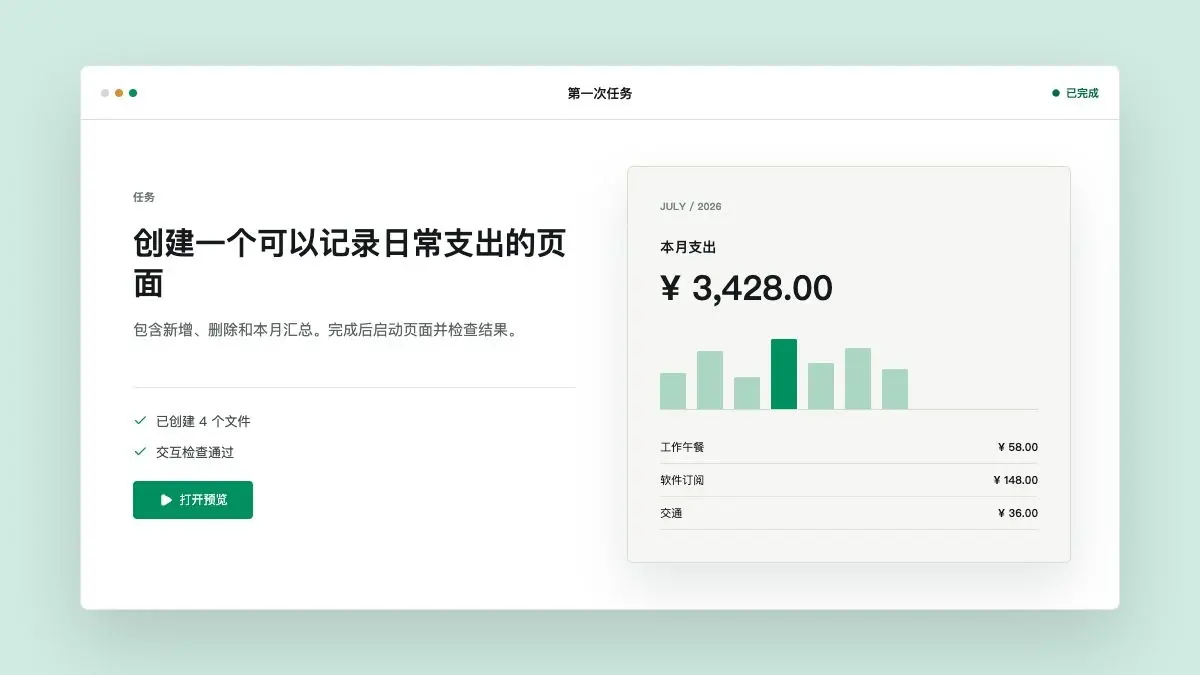The image size is (1200, 675).
Task: Click the play icon in 打开预览
Action: tap(166, 500)
